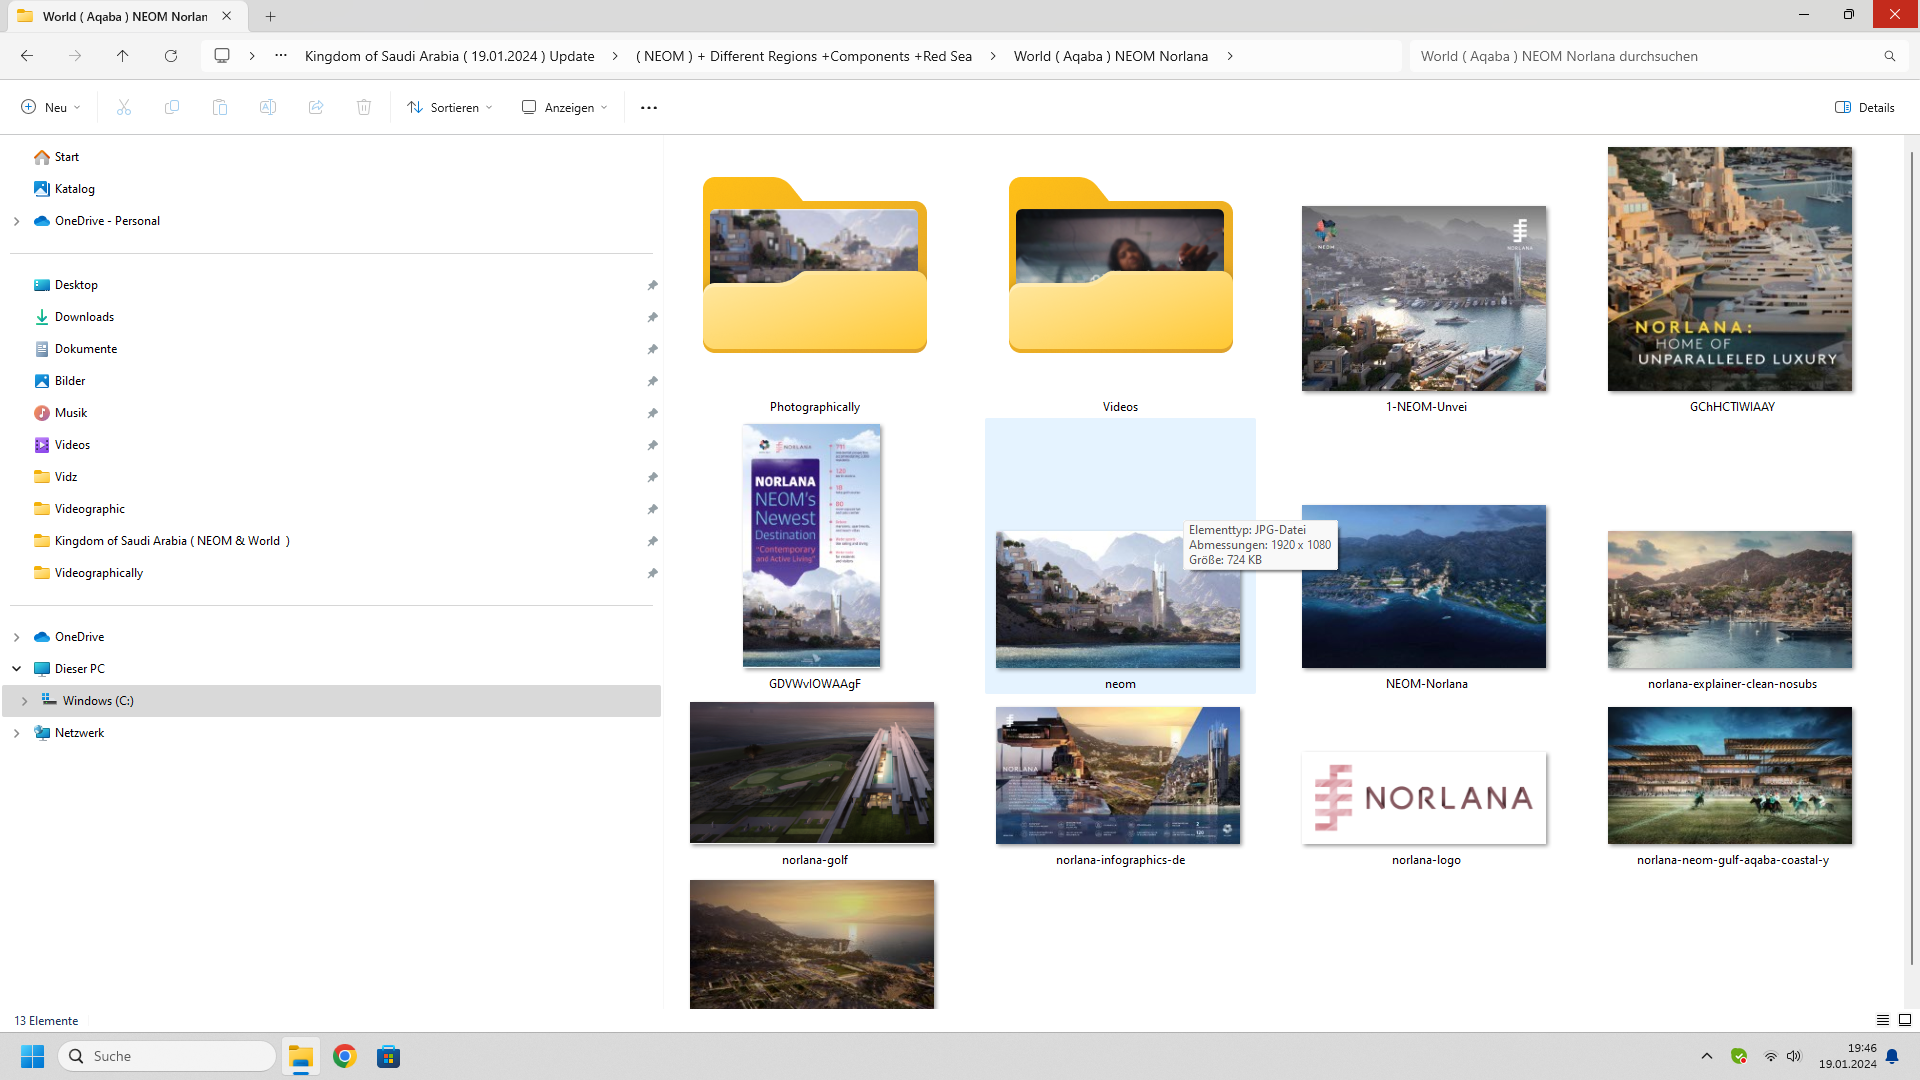
Task: Click the taskbar Suche search box
Action: (x=168, y=1056)
